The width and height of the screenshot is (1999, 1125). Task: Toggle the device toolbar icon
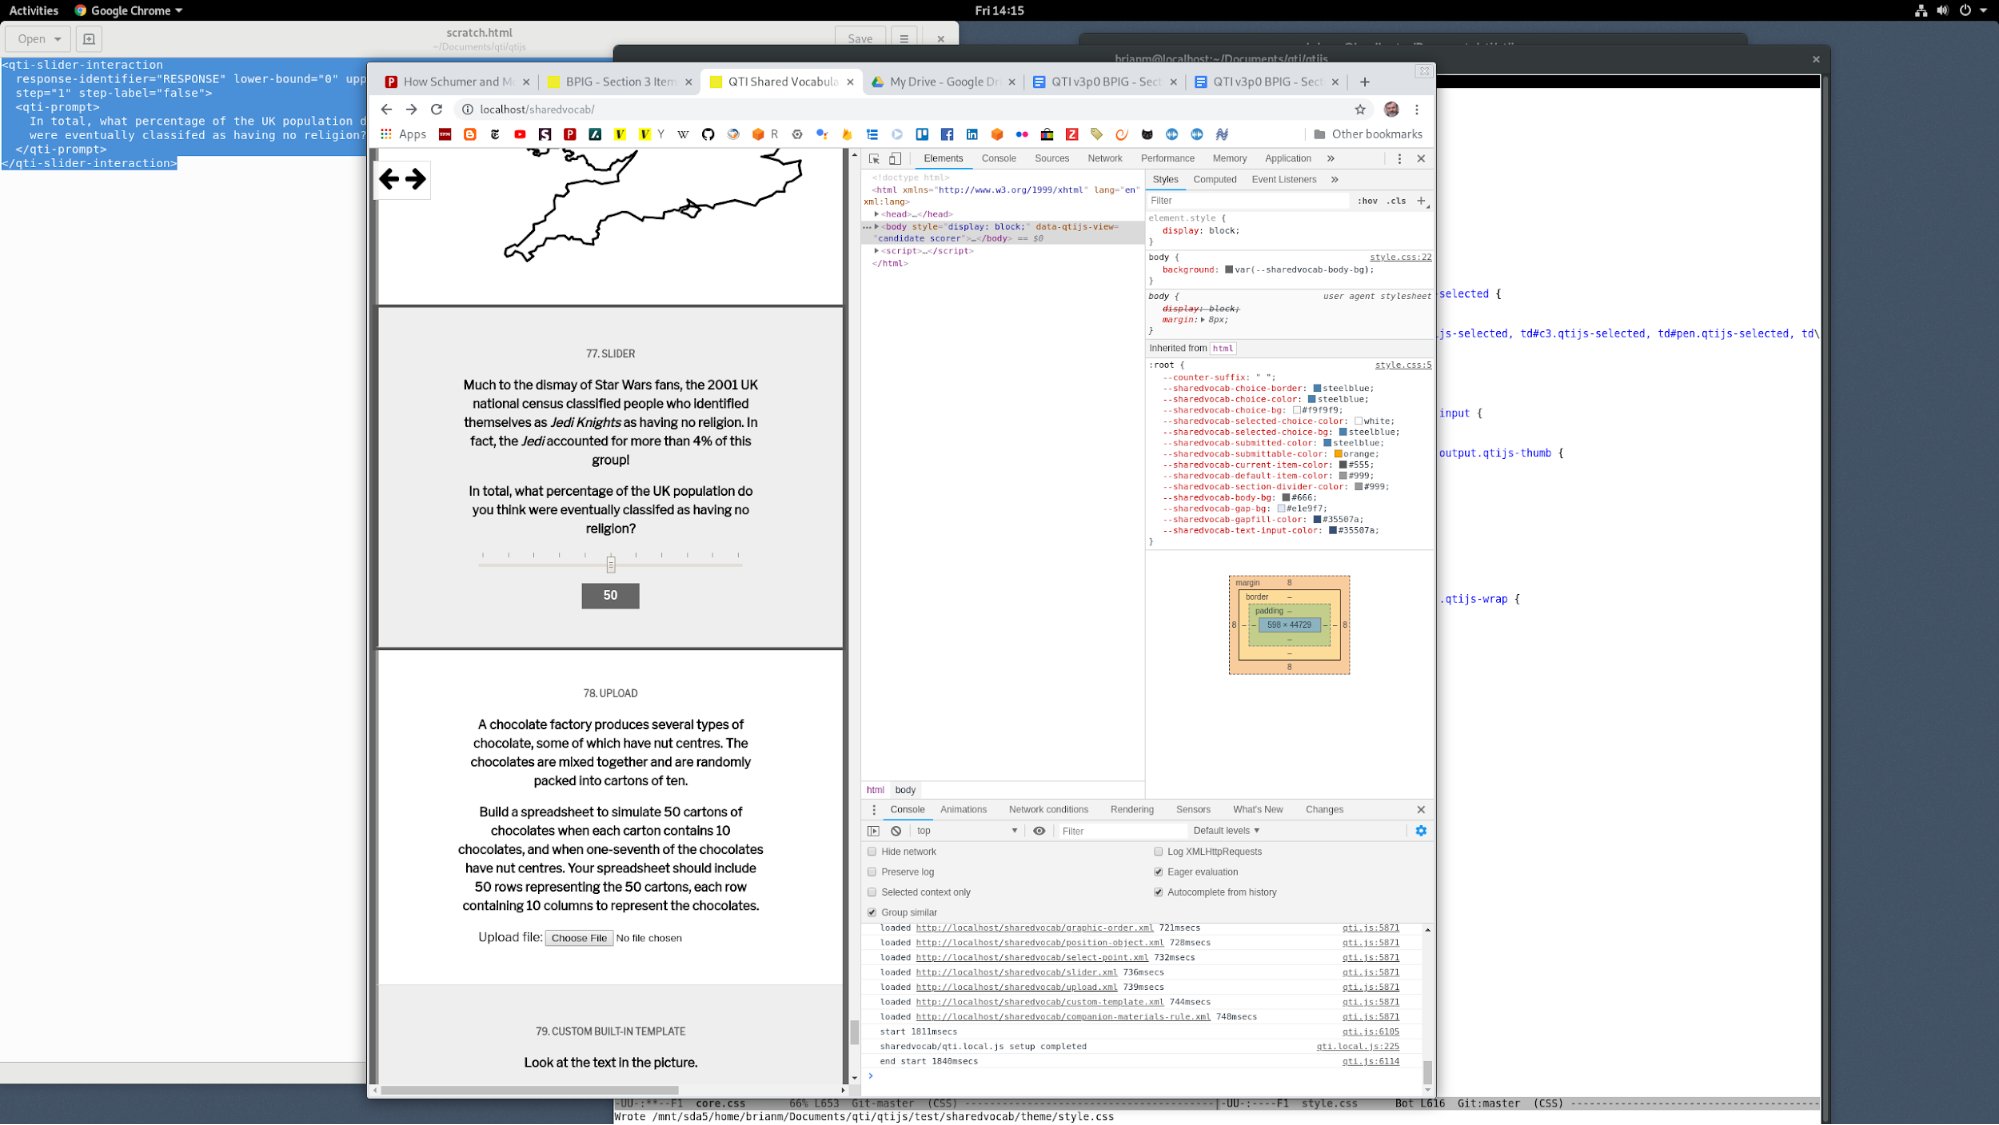pos(895,159)
